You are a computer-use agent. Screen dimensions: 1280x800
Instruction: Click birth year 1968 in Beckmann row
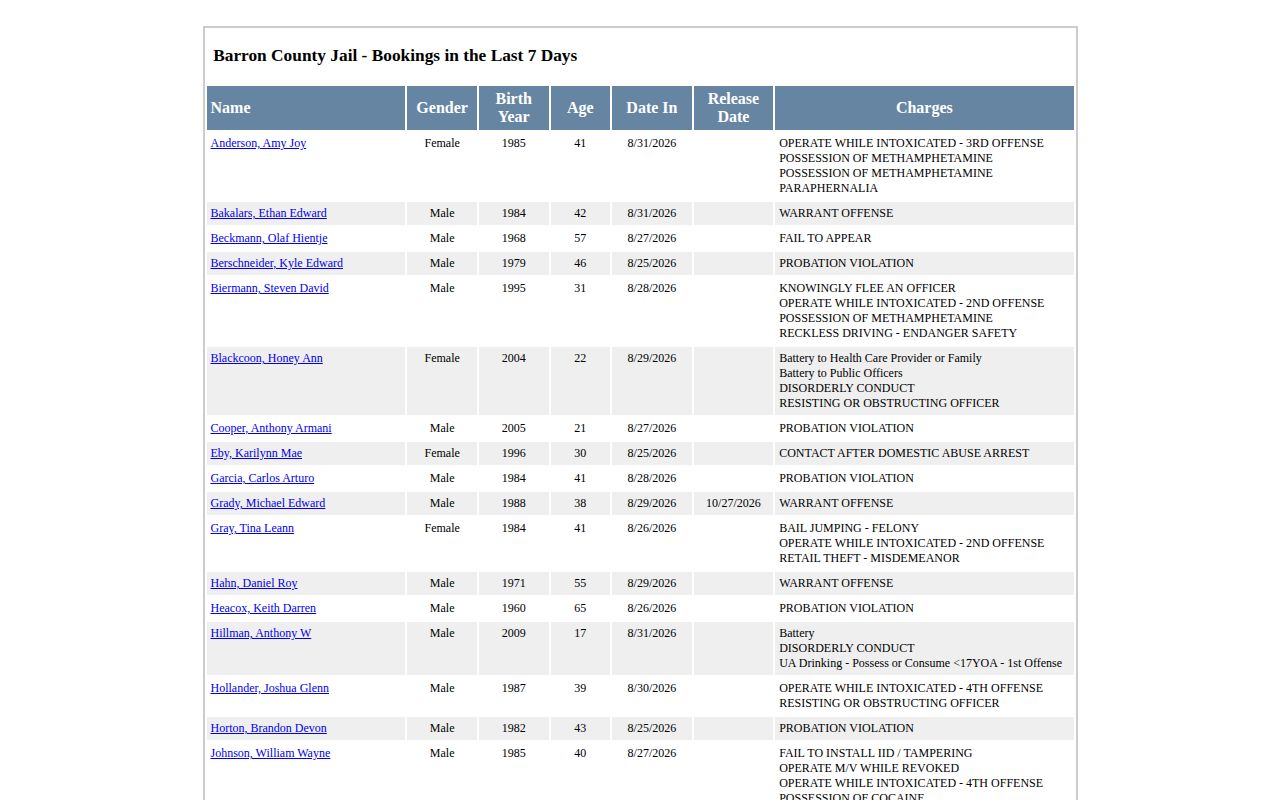514,238
